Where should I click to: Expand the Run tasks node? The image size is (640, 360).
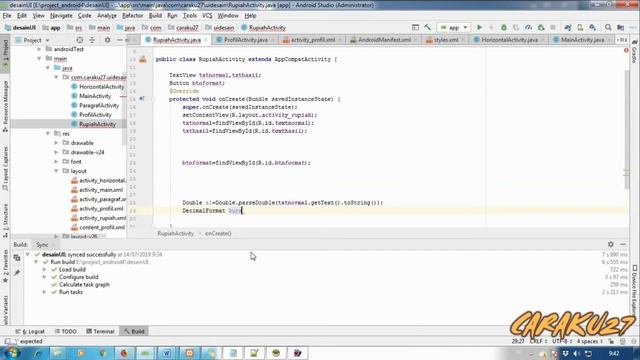click(x=44, y=292)
